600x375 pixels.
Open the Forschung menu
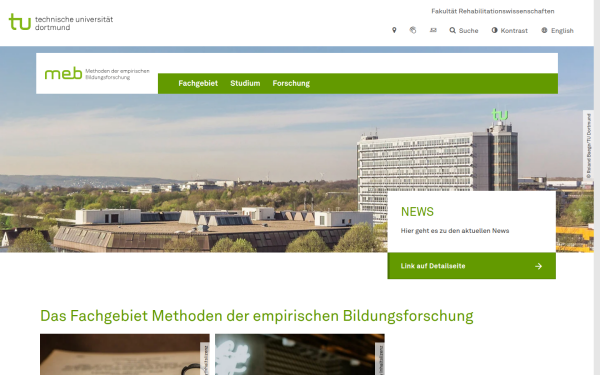click(291, 83)
